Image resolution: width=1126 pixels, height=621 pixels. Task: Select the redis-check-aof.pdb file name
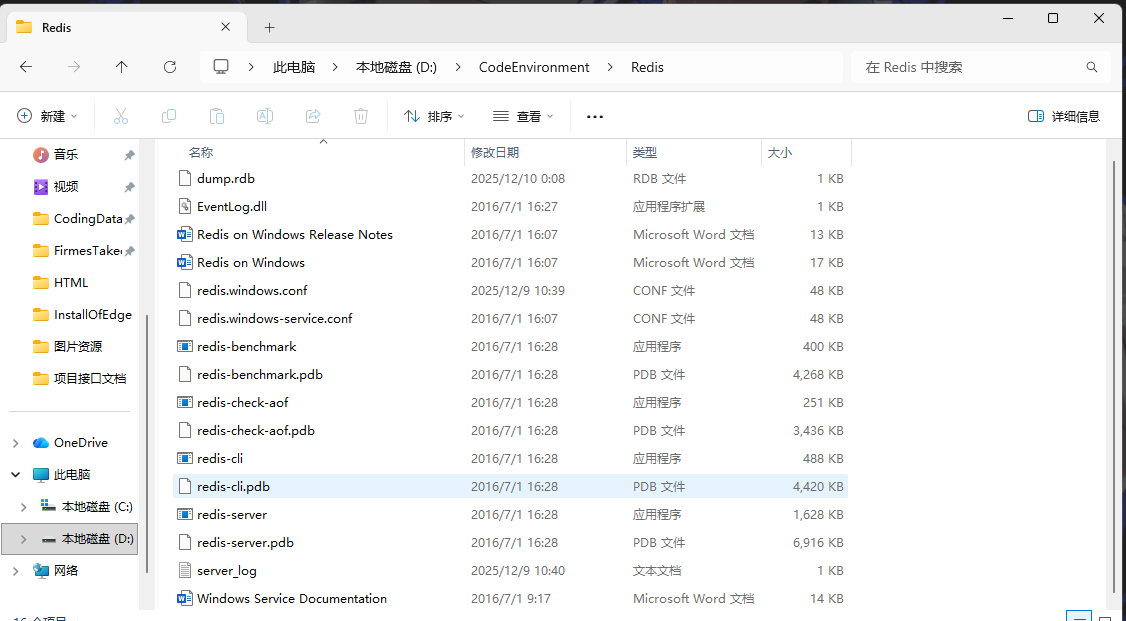click(x=256, y=431)
